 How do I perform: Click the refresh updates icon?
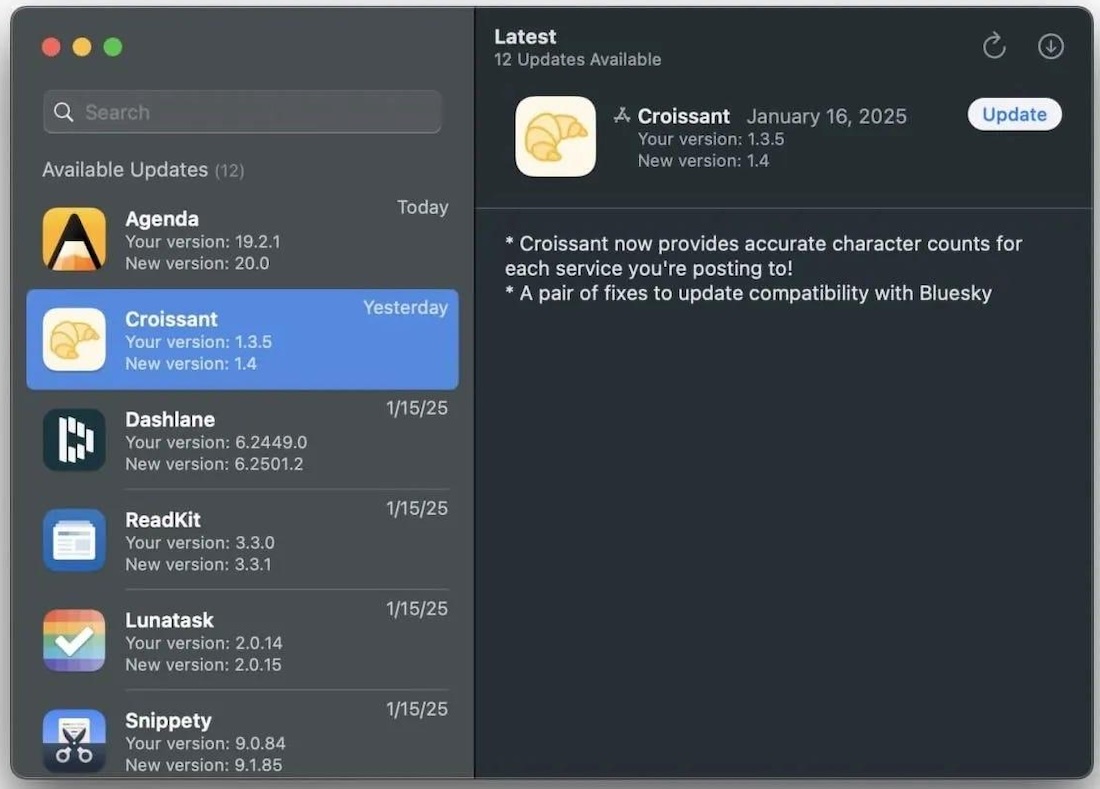click(994, 46)
